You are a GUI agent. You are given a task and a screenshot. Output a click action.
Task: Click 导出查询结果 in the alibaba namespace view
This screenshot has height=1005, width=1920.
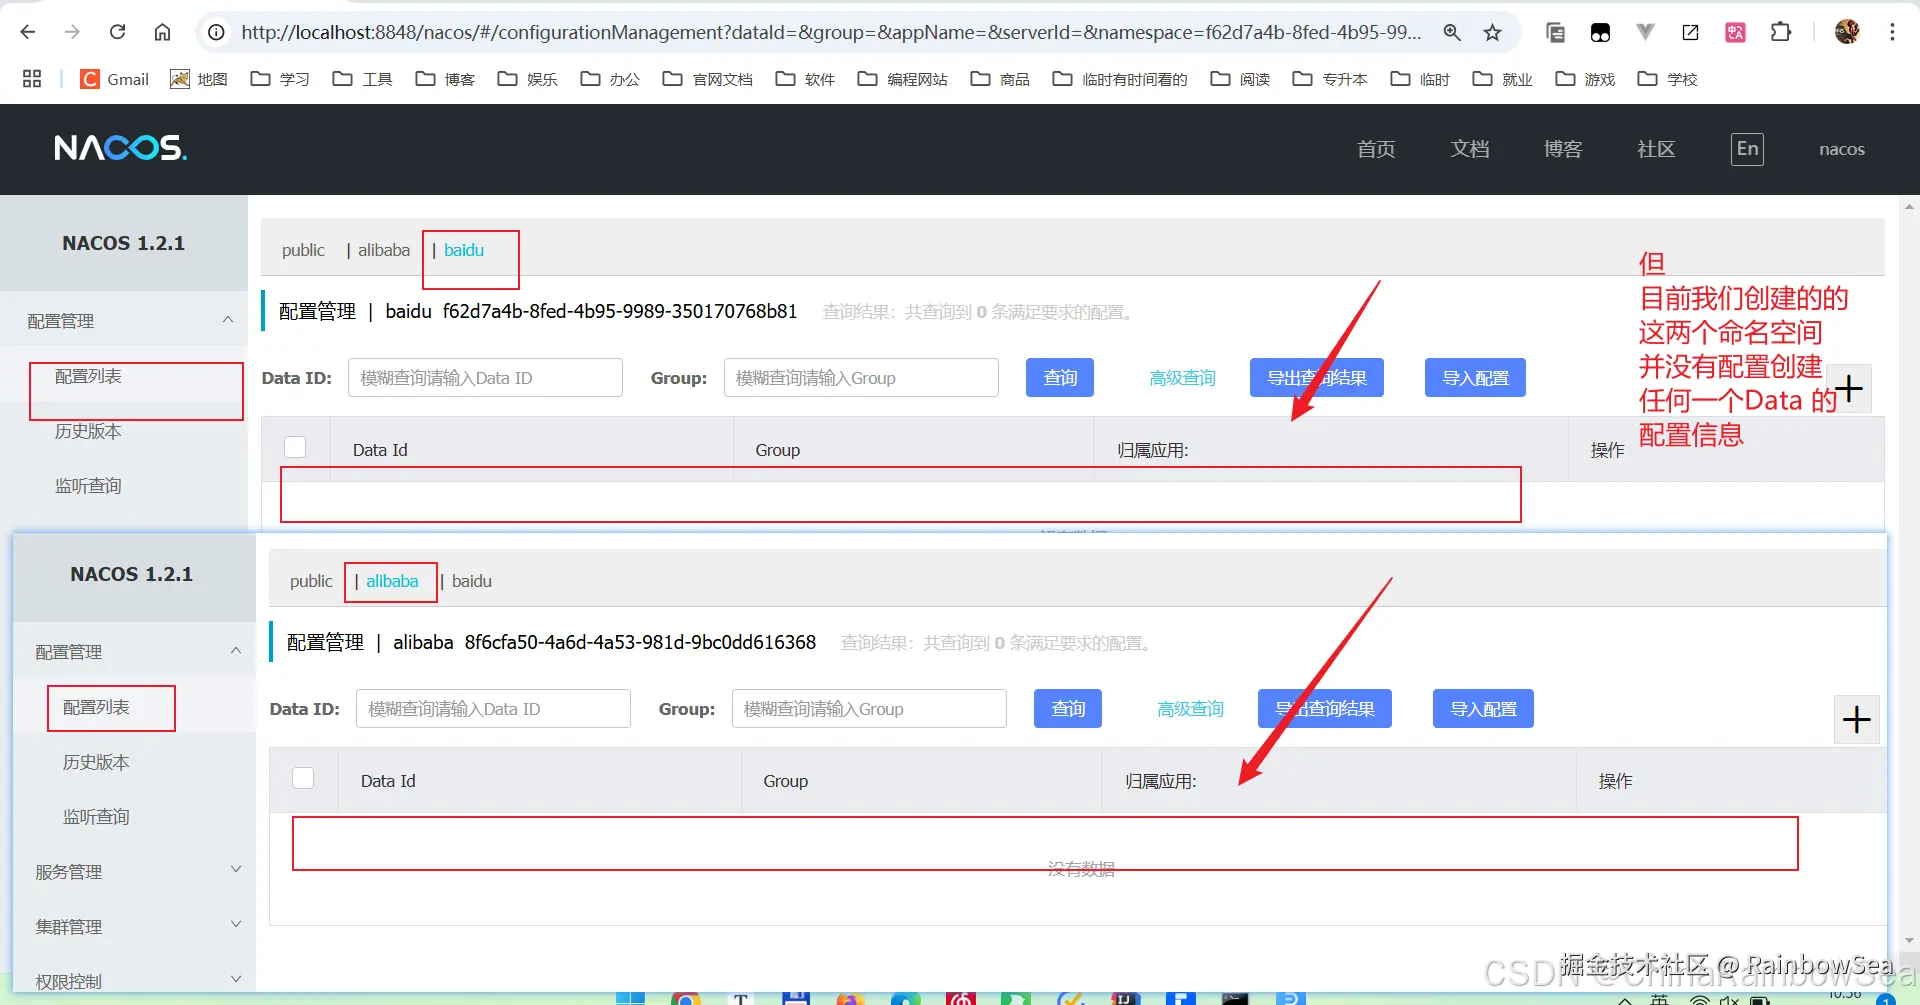point(1325,709)
